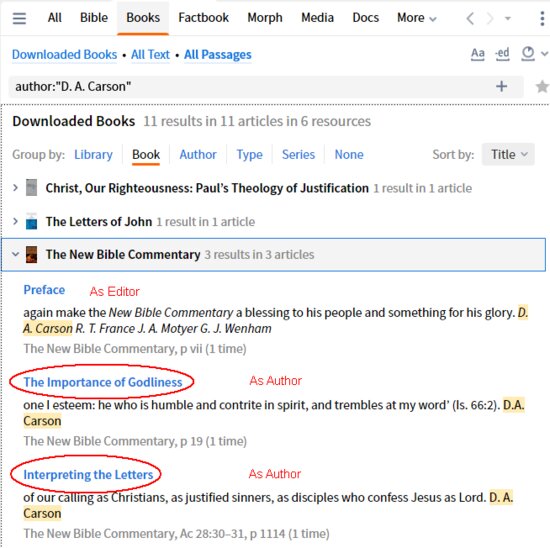This screenshot has height=548, width=550.
Task: Click the plus icon in search box
Action: tap(502, 86)
